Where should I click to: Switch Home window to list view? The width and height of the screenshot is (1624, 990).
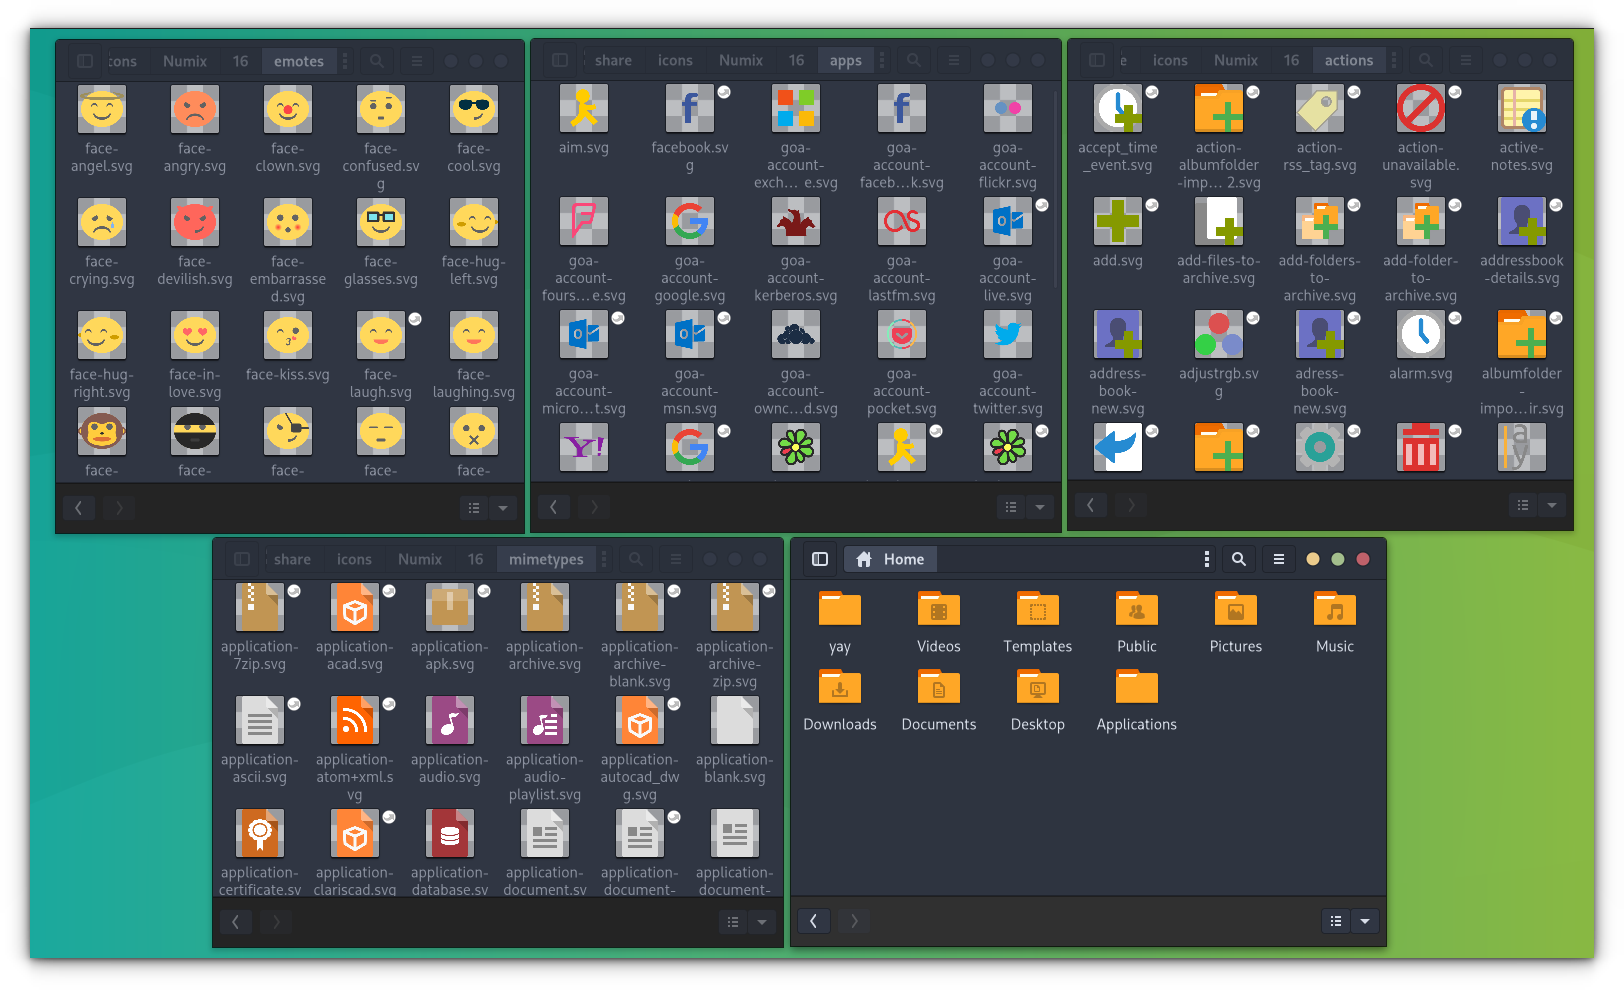coord(1336,921)
